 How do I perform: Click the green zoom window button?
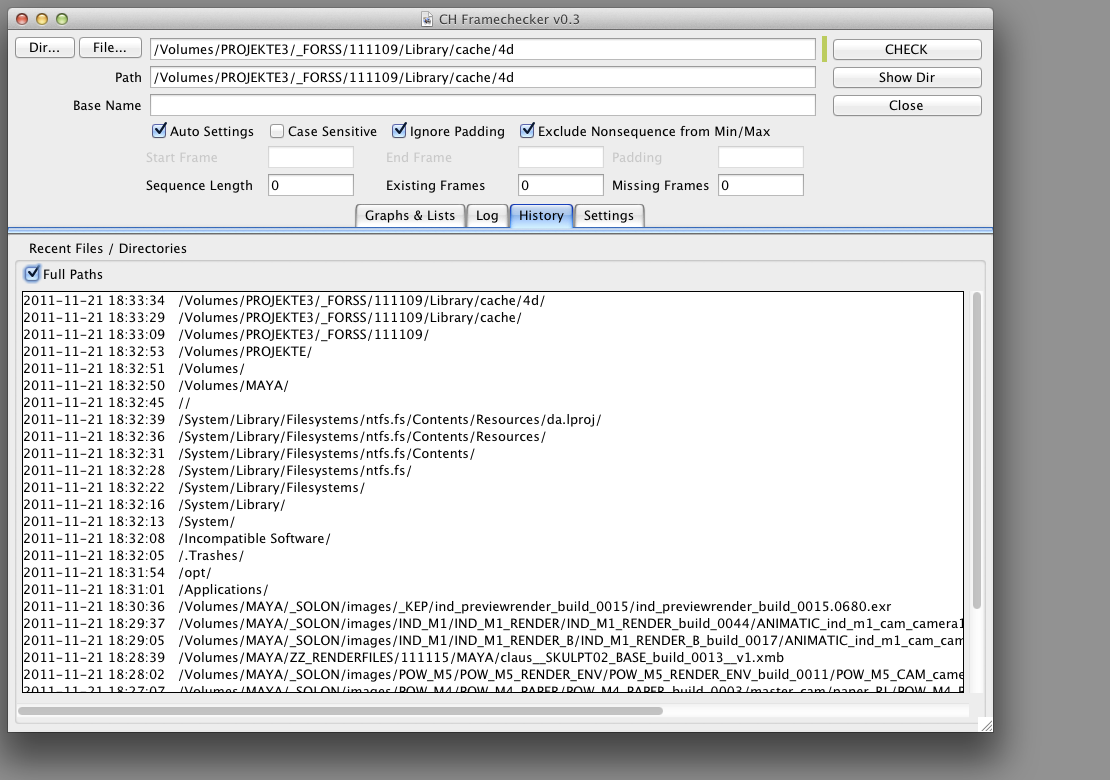62,19
